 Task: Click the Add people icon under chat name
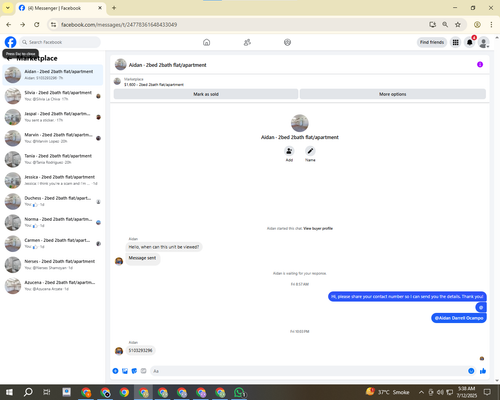(x=289, y=151)
